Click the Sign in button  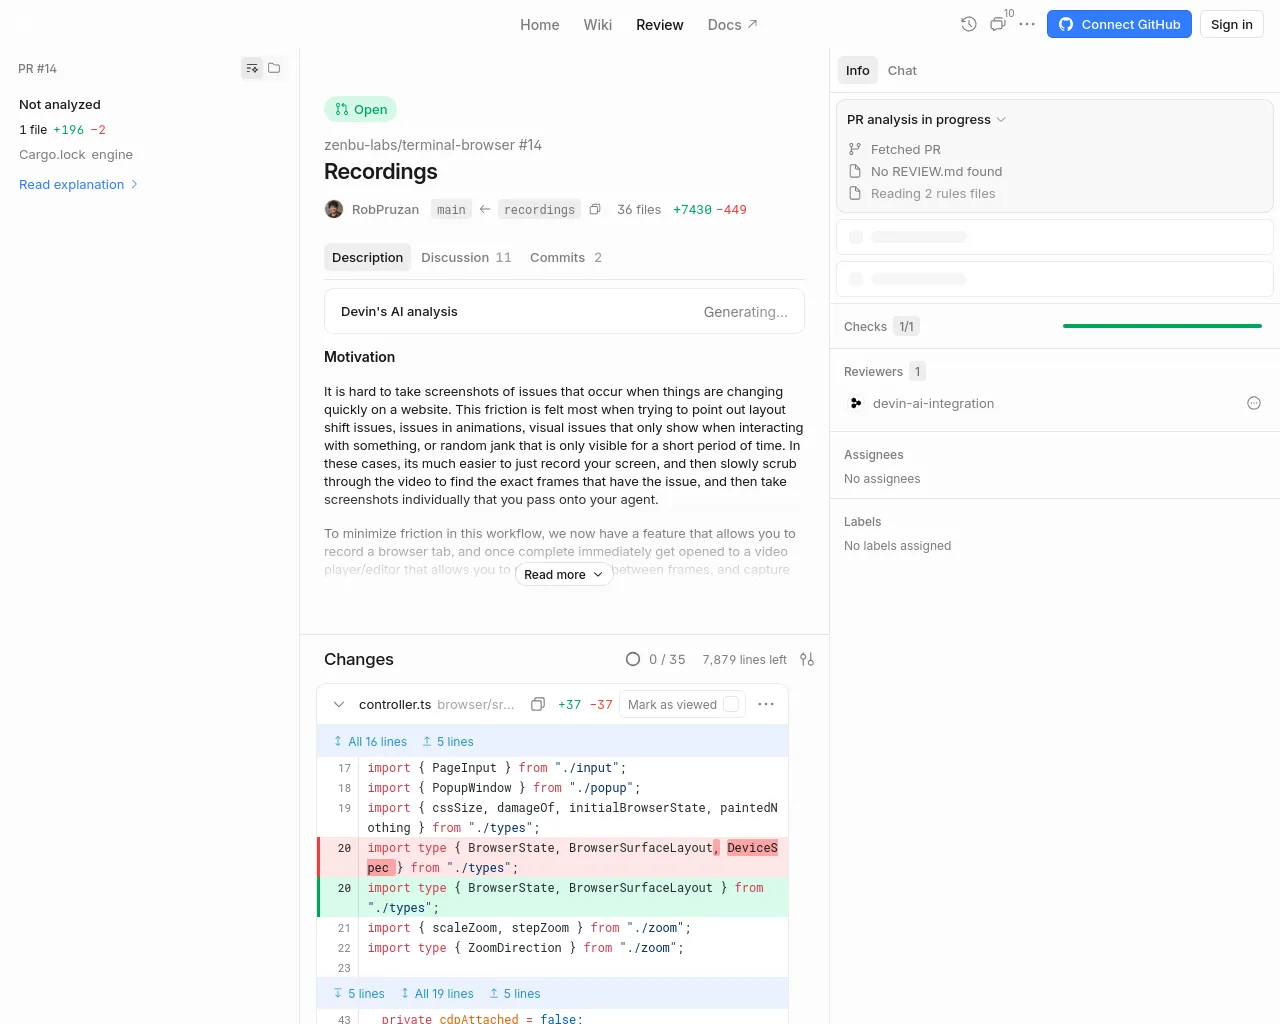tap(1231, 24)
